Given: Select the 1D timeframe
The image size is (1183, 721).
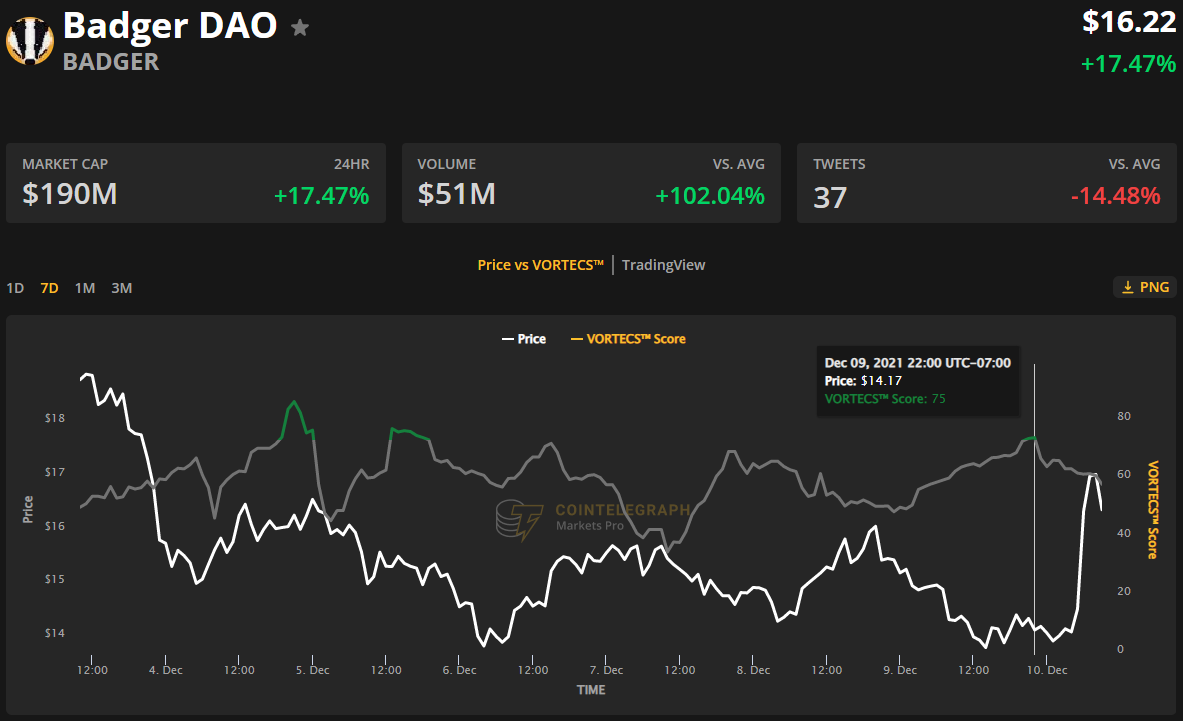Looking at the screenshot, I should [15, 287].
